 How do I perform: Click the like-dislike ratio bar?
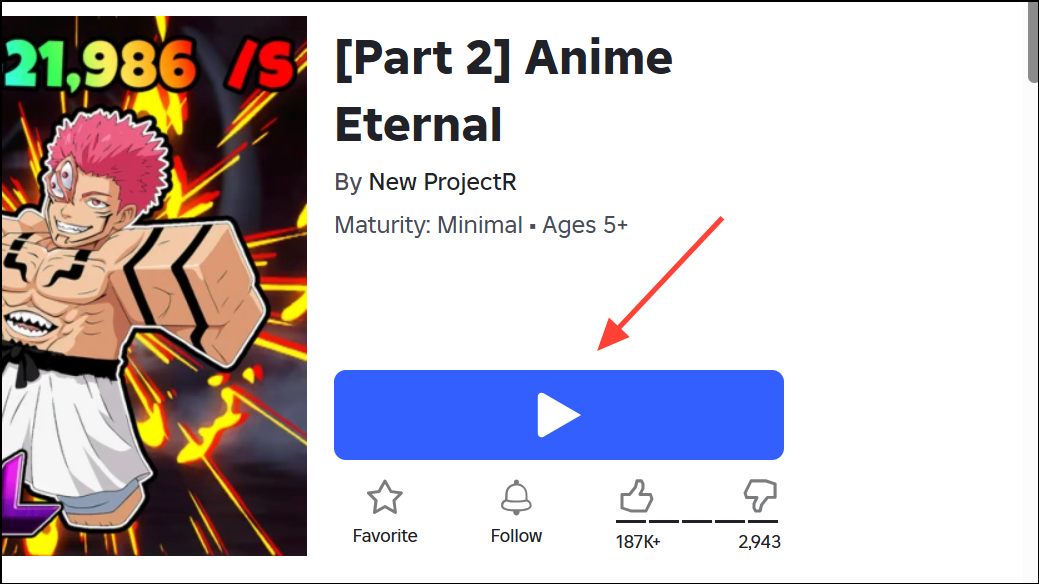pyautogui.click(x=697, y=522)
